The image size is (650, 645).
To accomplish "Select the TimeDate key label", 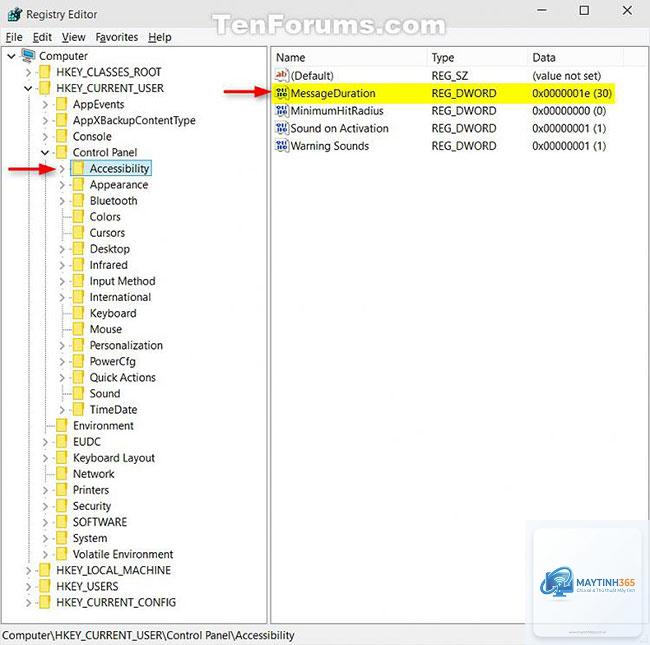I will 114,410.
